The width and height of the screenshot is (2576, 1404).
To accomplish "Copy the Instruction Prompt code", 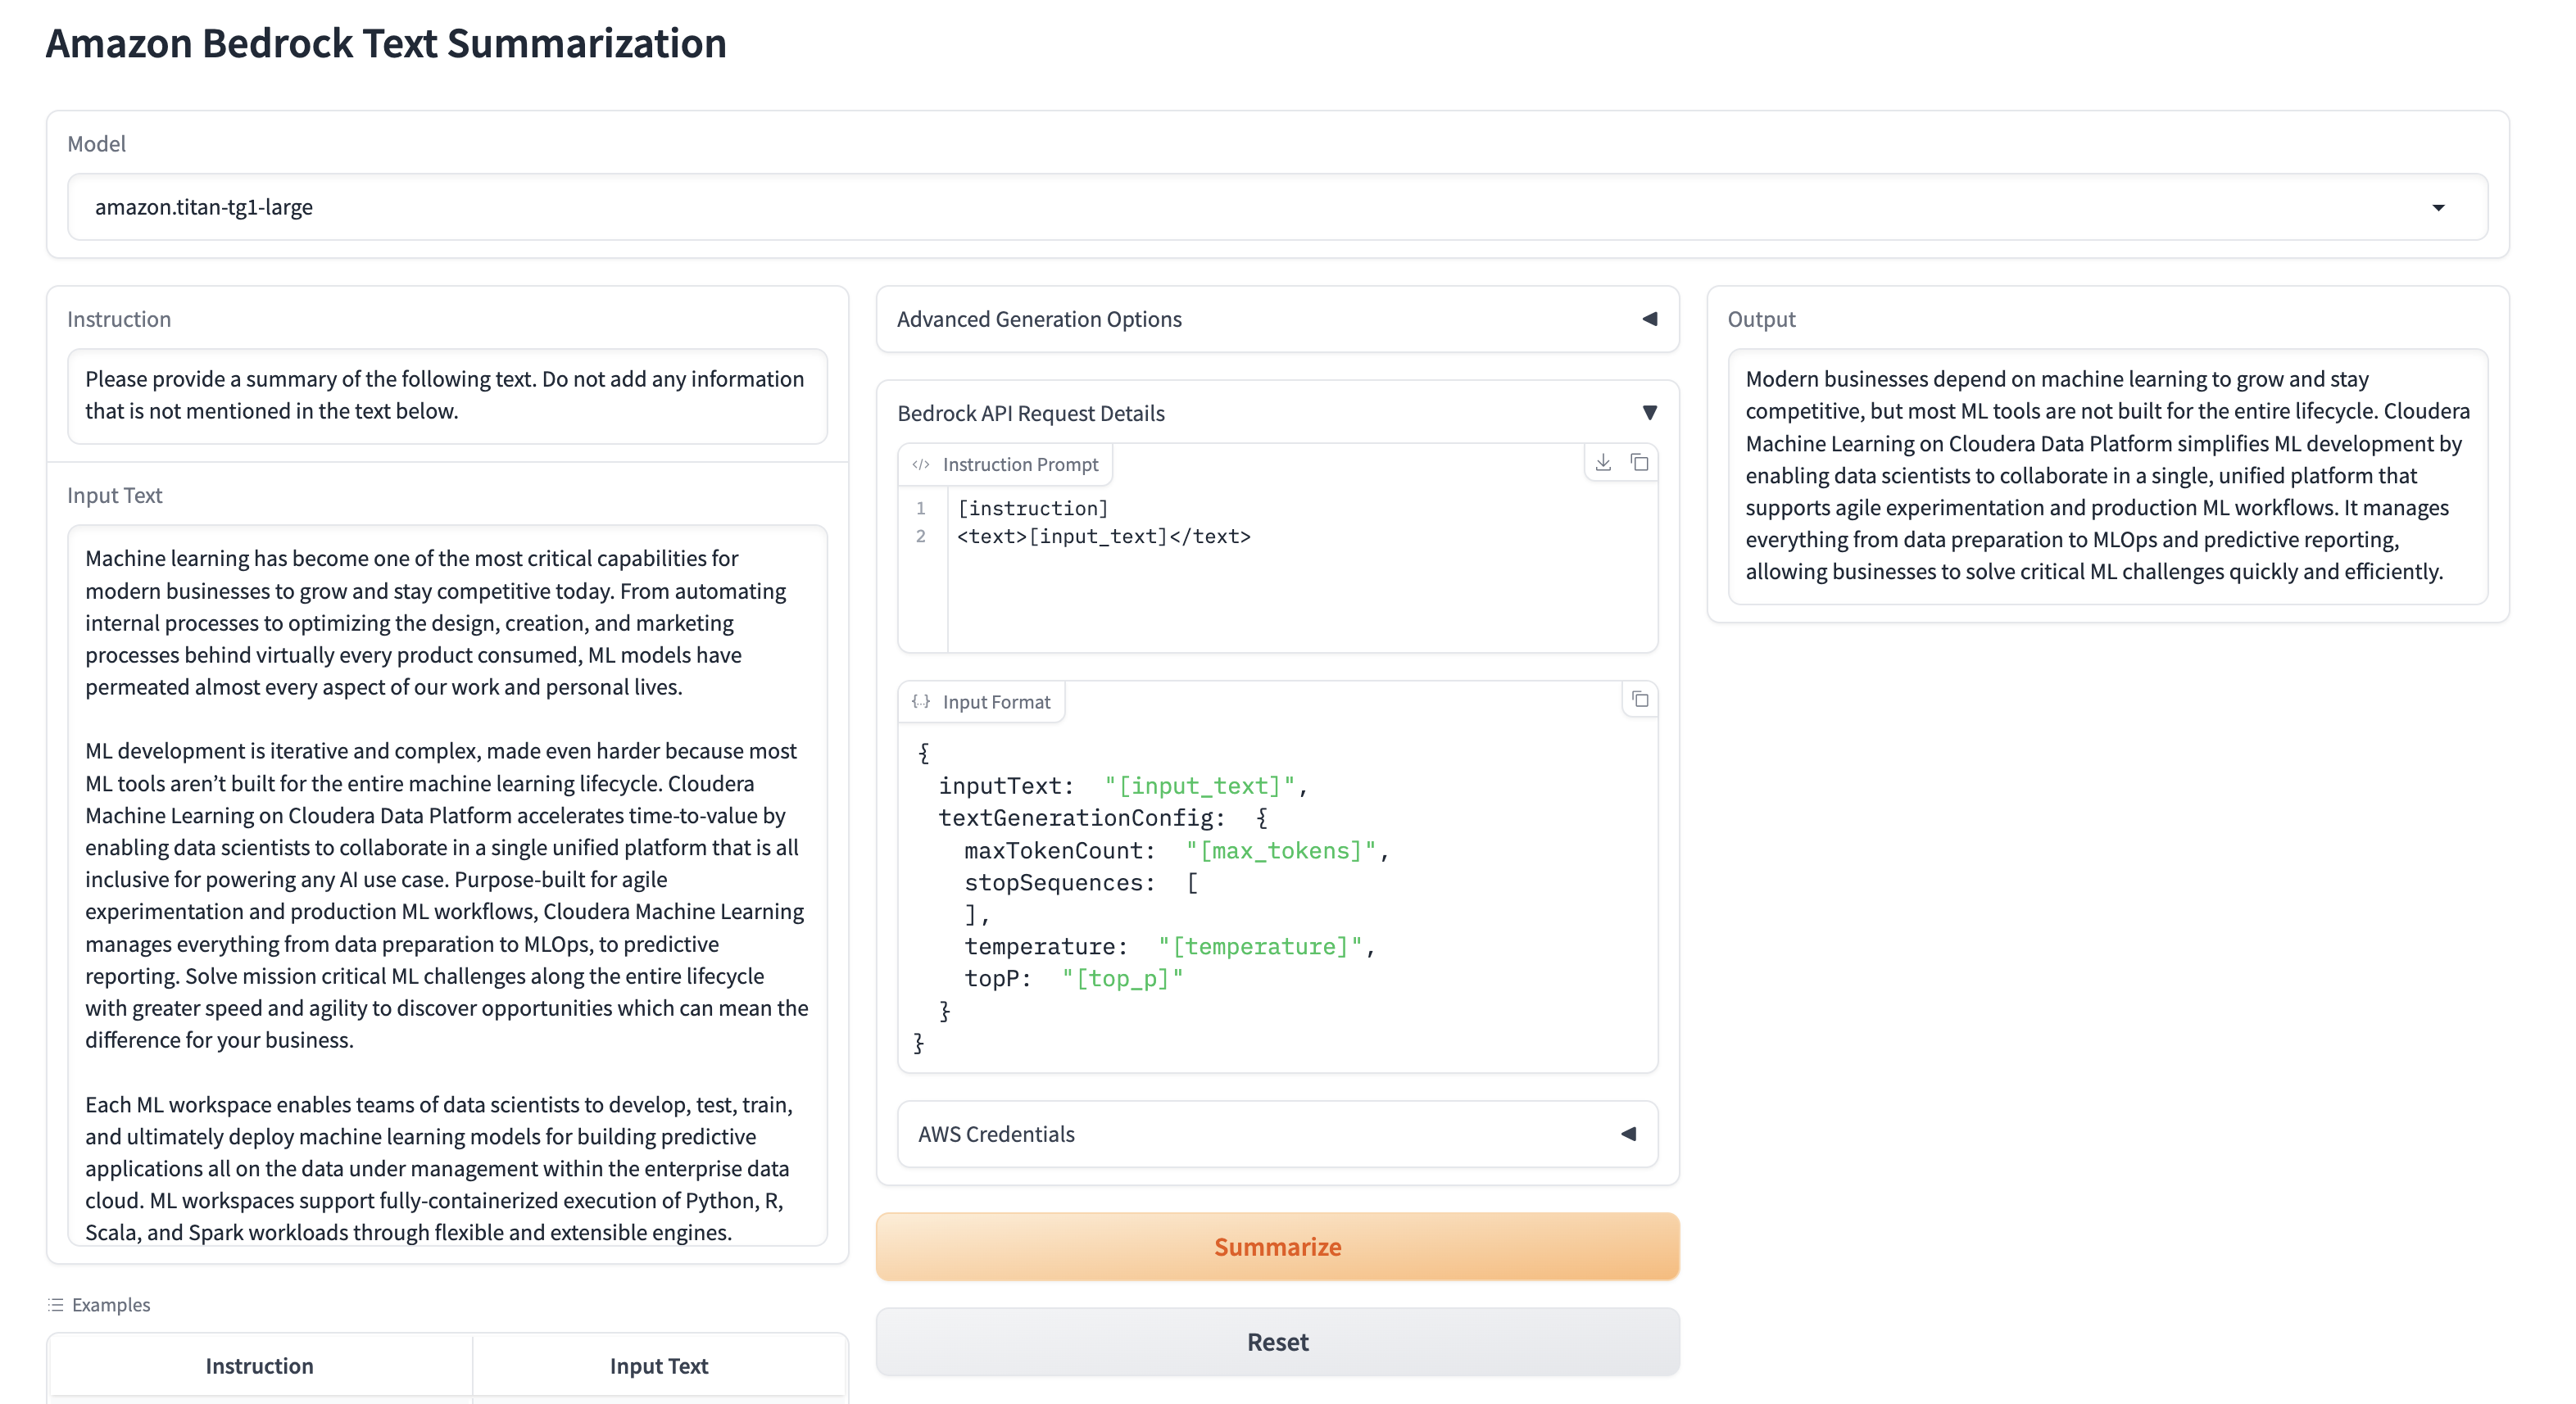I will [1640, 462].
